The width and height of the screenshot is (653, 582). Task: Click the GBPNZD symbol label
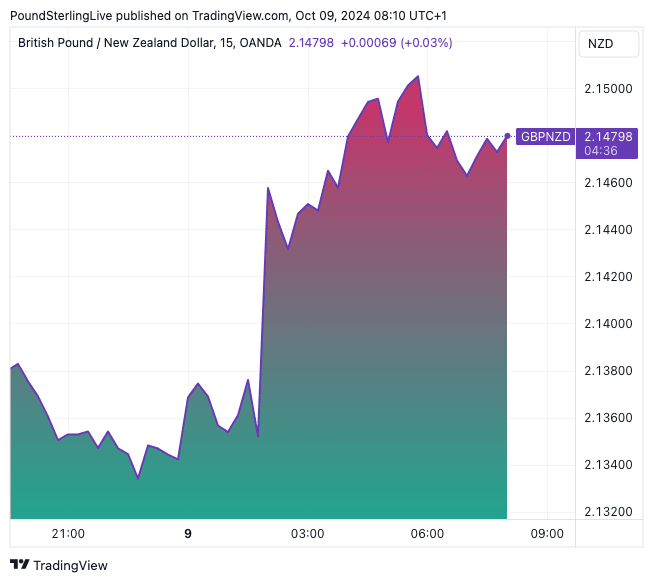(544, 137)
